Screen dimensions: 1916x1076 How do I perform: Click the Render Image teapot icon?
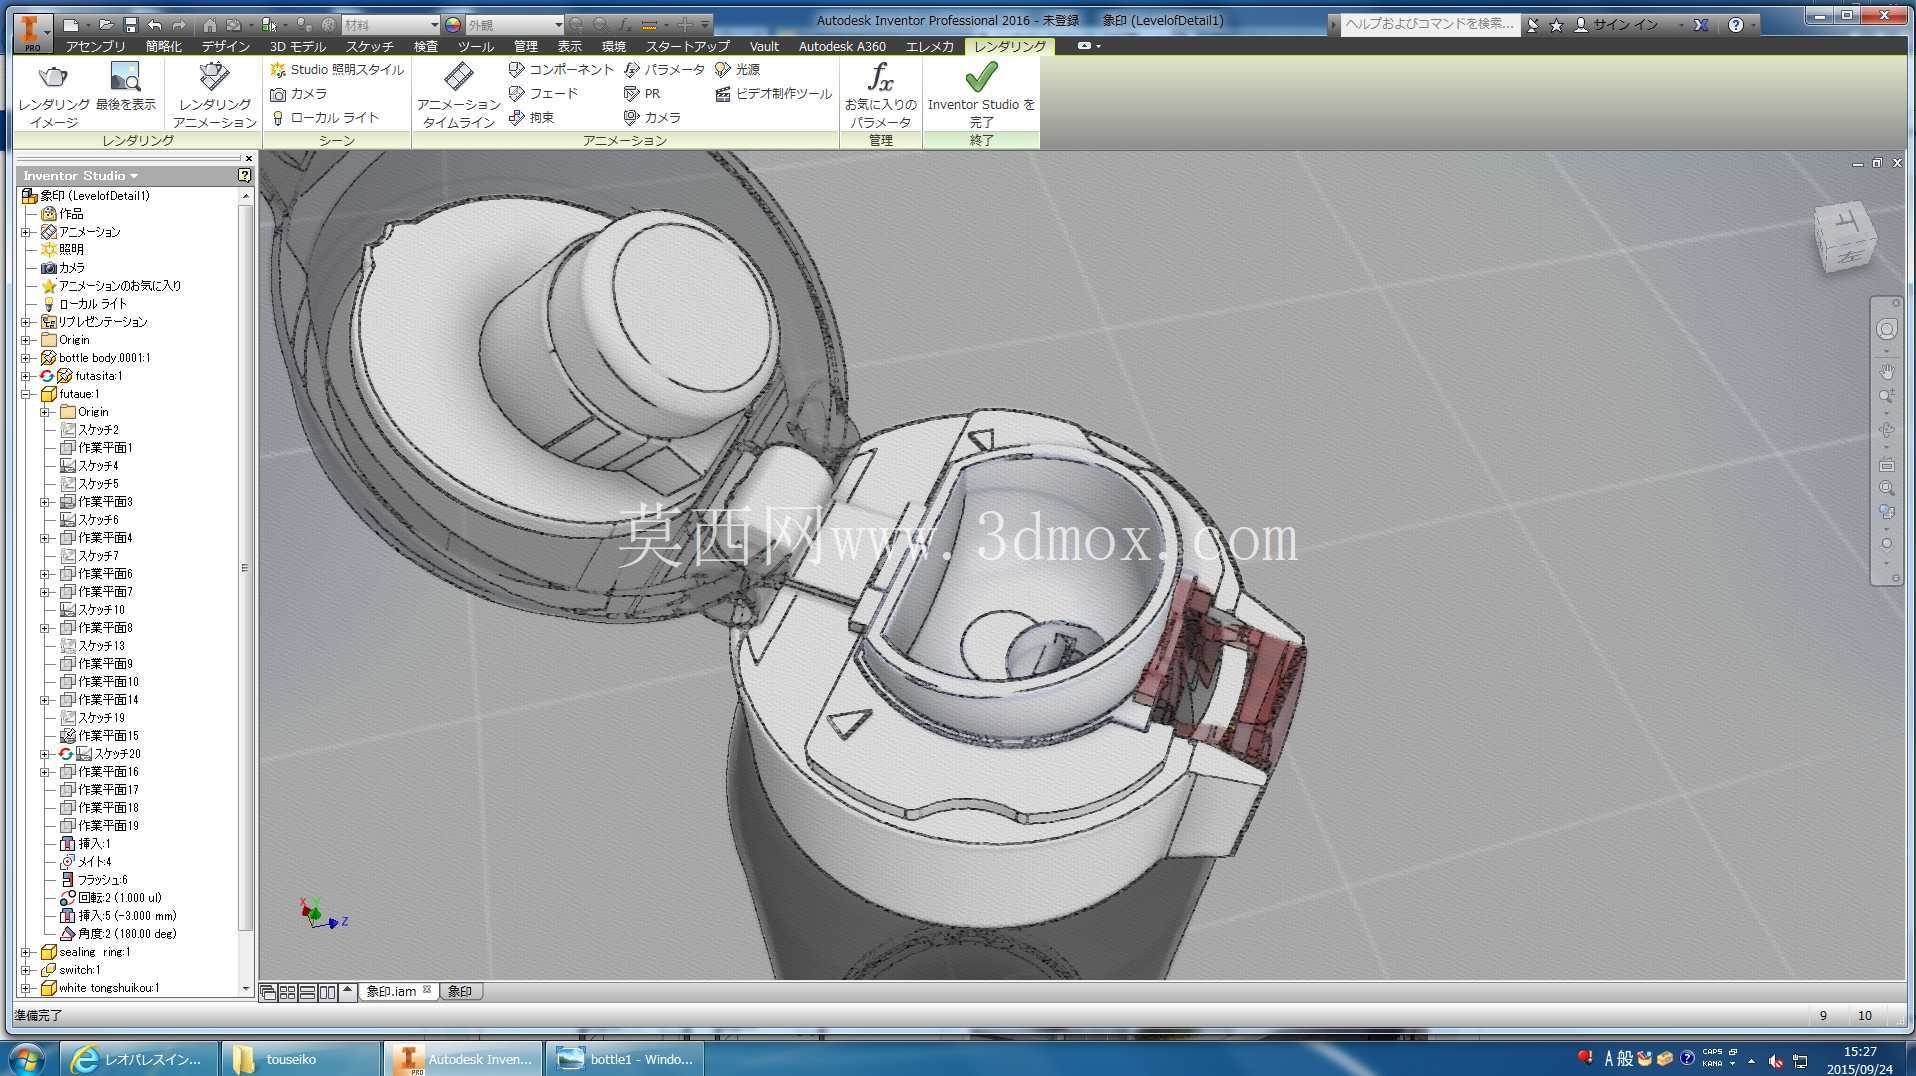(53, 77)
